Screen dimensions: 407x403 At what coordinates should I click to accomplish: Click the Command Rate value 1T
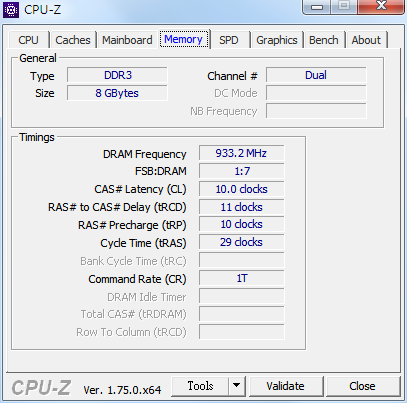(x=242, y=278)
